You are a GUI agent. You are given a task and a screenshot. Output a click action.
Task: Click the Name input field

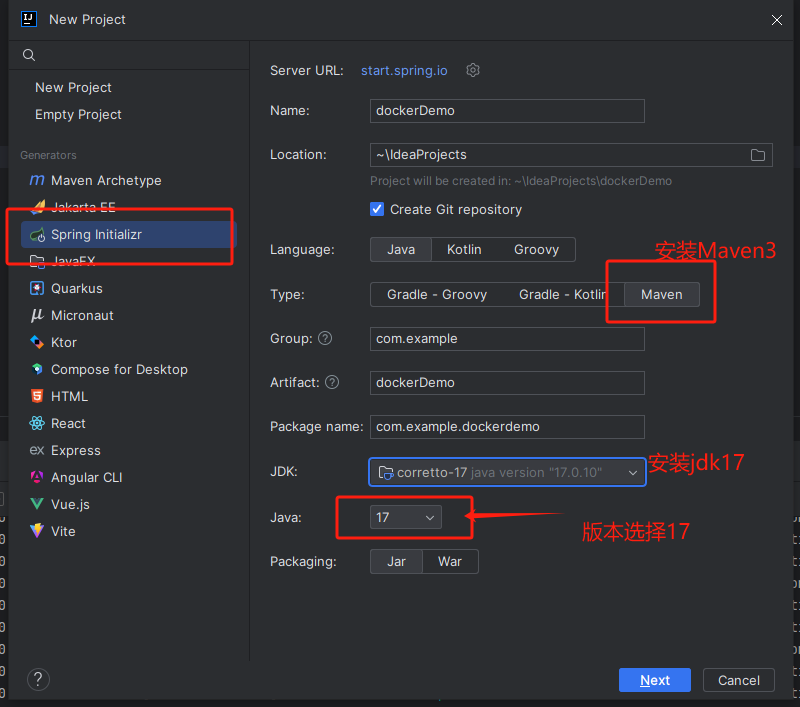point(507,111)
